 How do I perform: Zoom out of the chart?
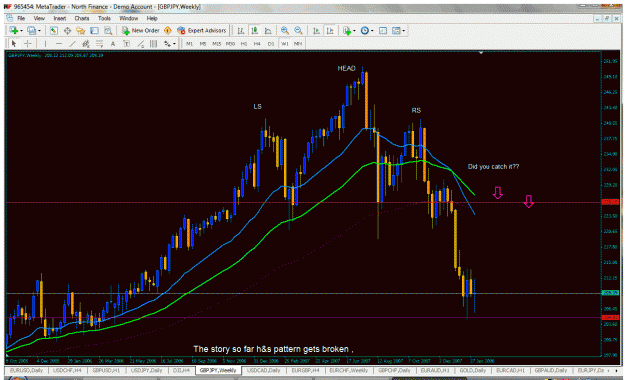point(298,30)
